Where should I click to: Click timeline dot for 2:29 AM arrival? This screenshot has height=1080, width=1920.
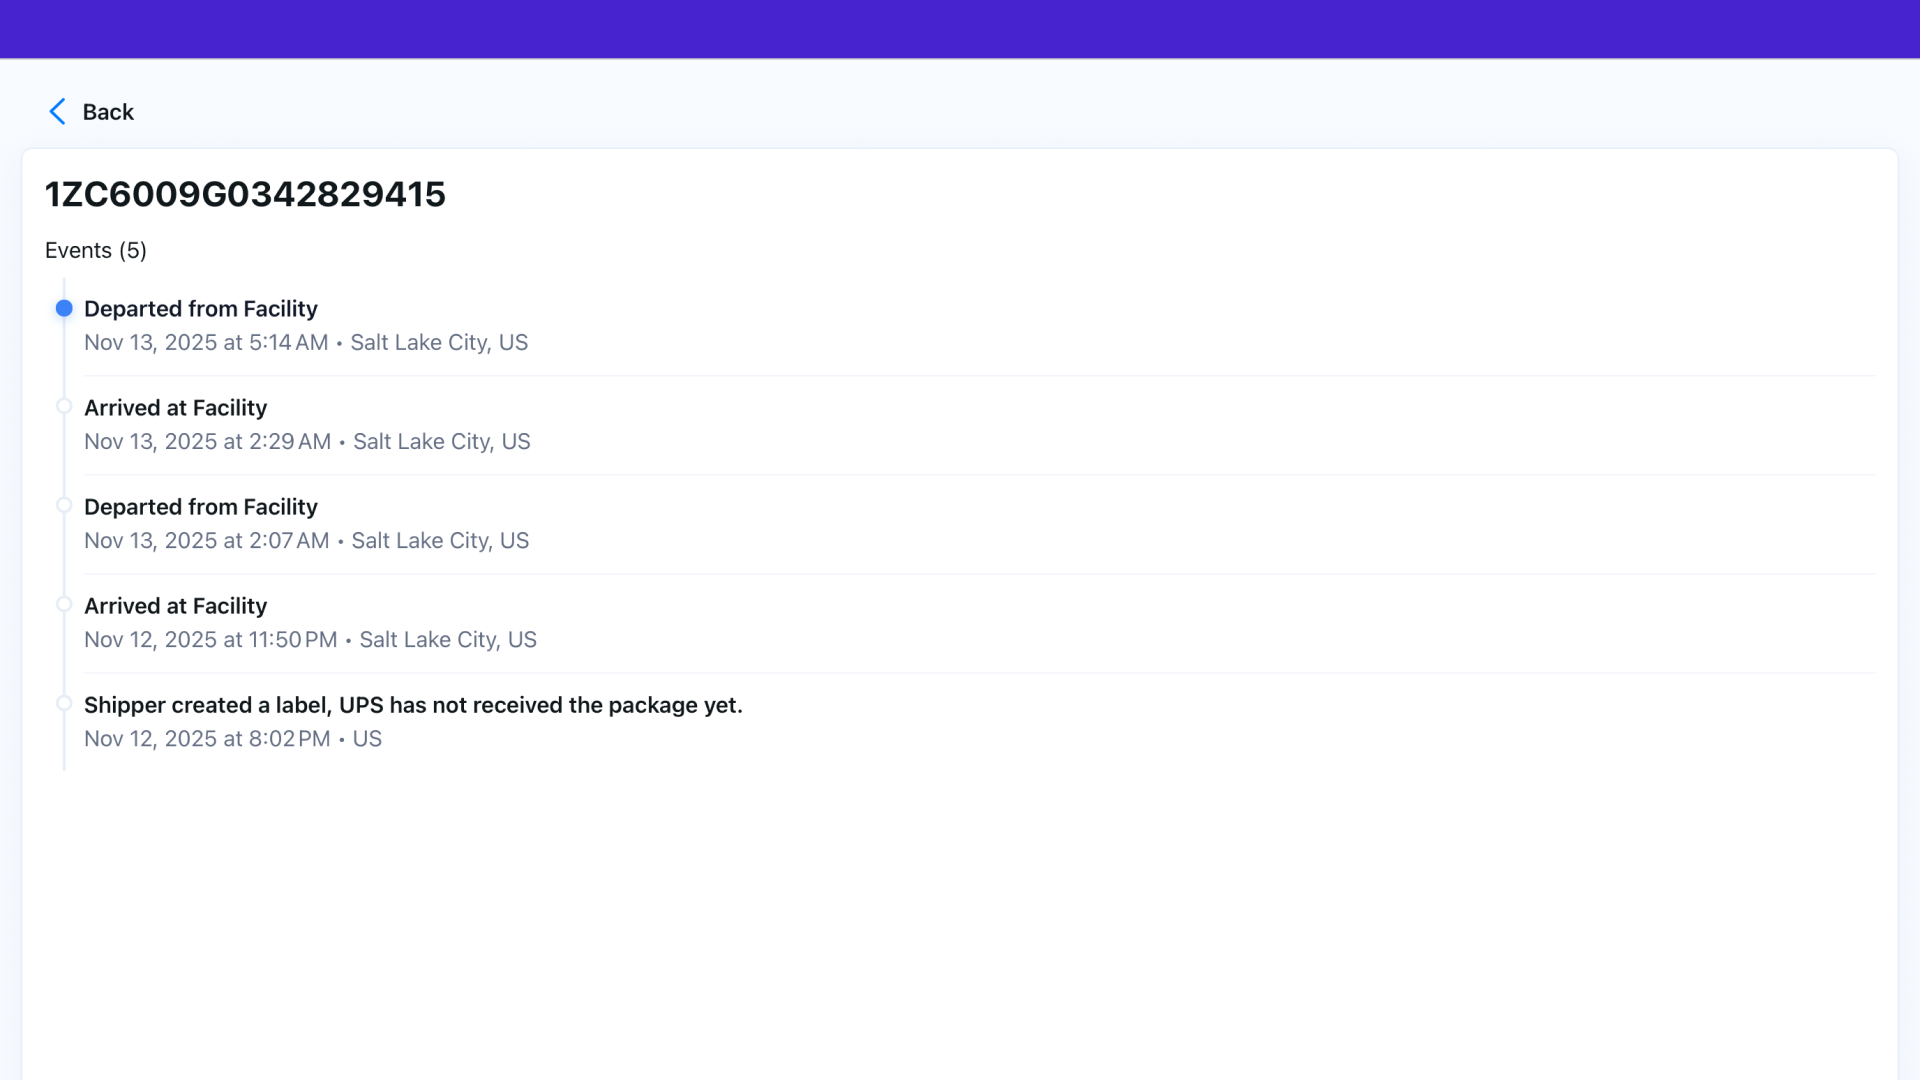[64, 406]
